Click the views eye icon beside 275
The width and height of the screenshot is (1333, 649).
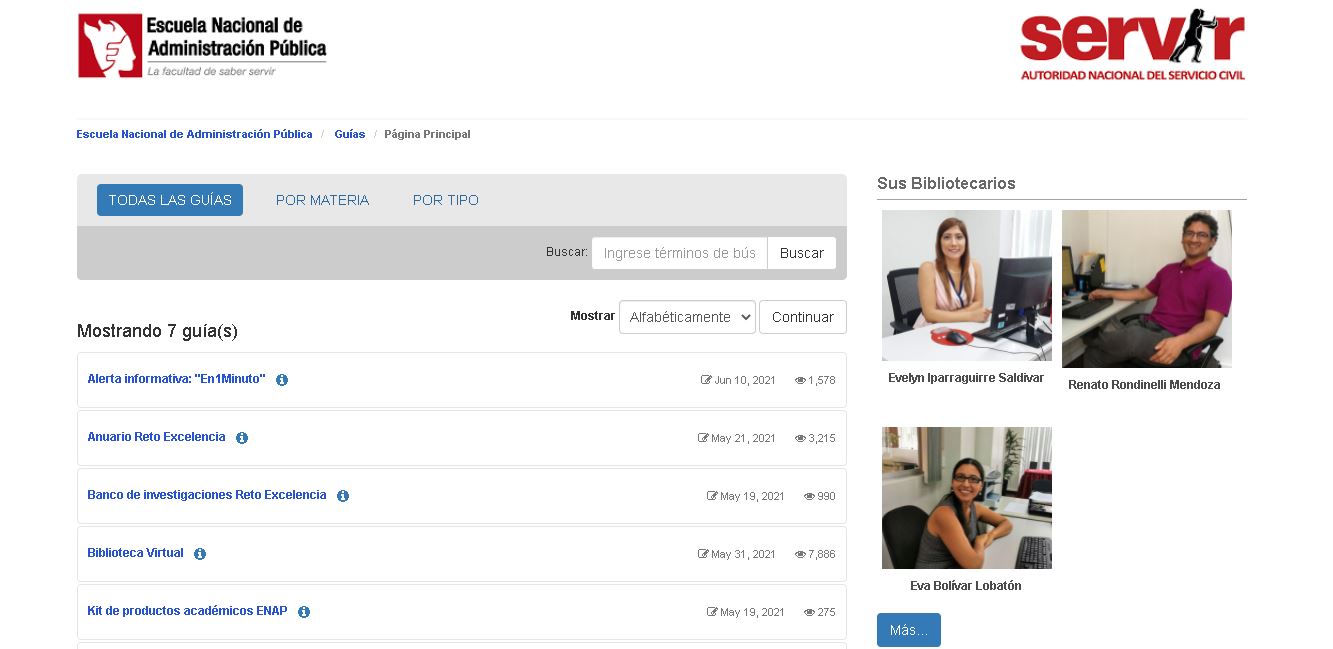coord(809,612)
